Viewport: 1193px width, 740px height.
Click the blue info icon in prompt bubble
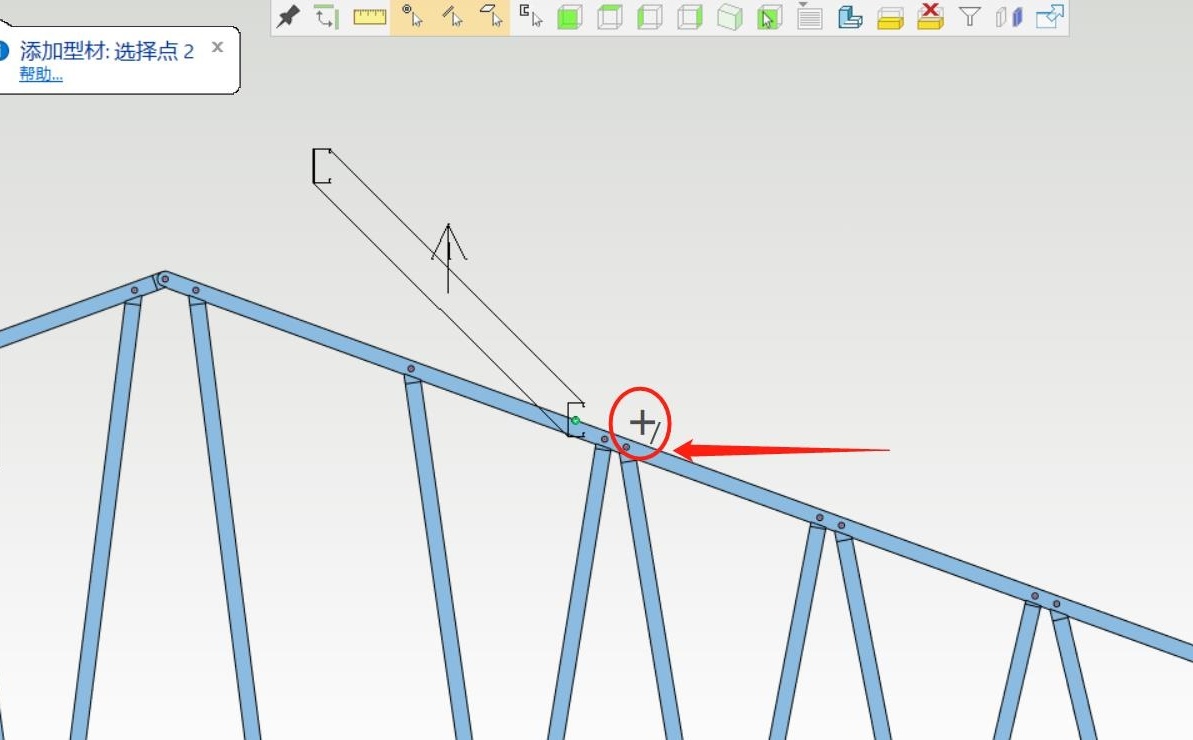(x=3, y=51)
